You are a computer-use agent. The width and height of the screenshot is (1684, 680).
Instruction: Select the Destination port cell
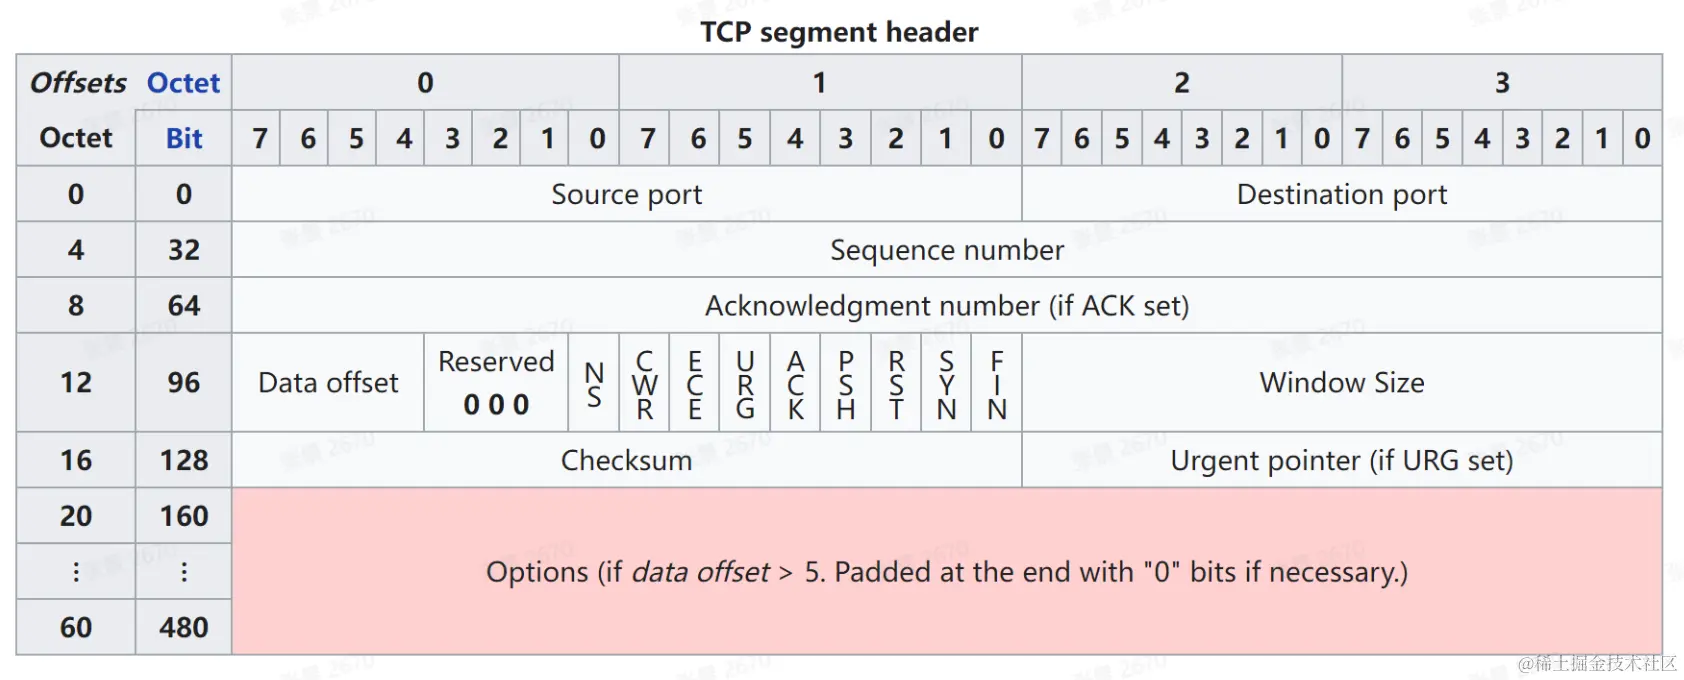(x=1341, y=194)
